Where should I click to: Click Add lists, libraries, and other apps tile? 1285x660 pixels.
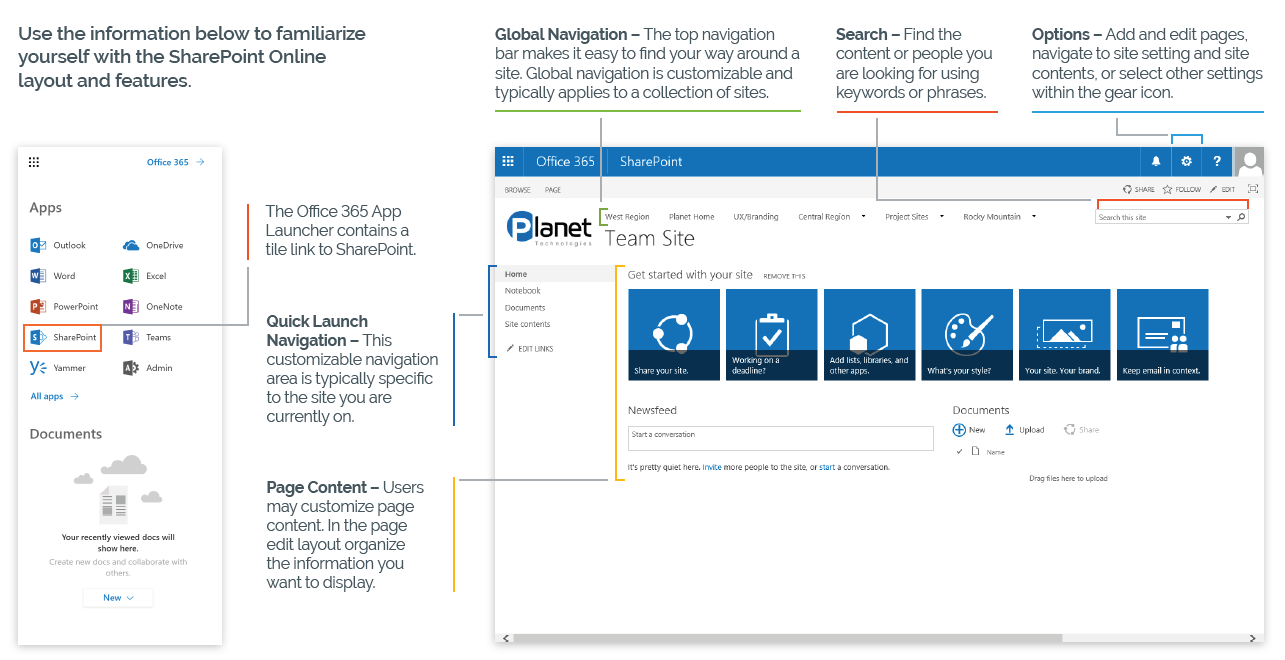(x=869, y=335)
